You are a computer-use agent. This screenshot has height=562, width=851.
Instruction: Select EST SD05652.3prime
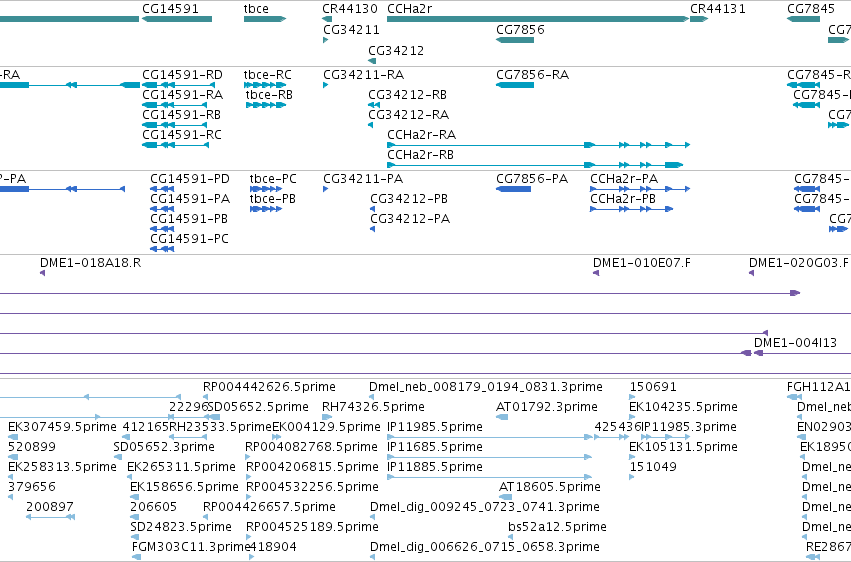164,447
